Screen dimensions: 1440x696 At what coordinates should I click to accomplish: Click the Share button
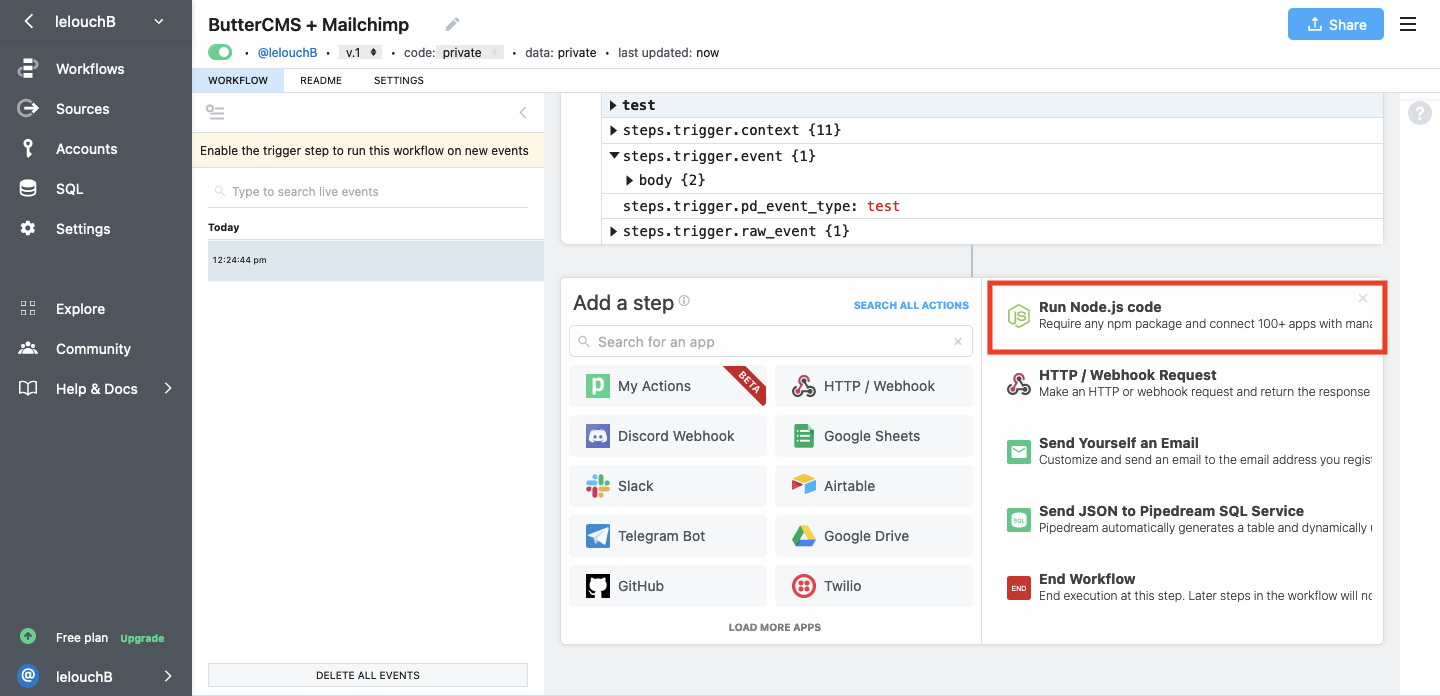(1336, 25)
